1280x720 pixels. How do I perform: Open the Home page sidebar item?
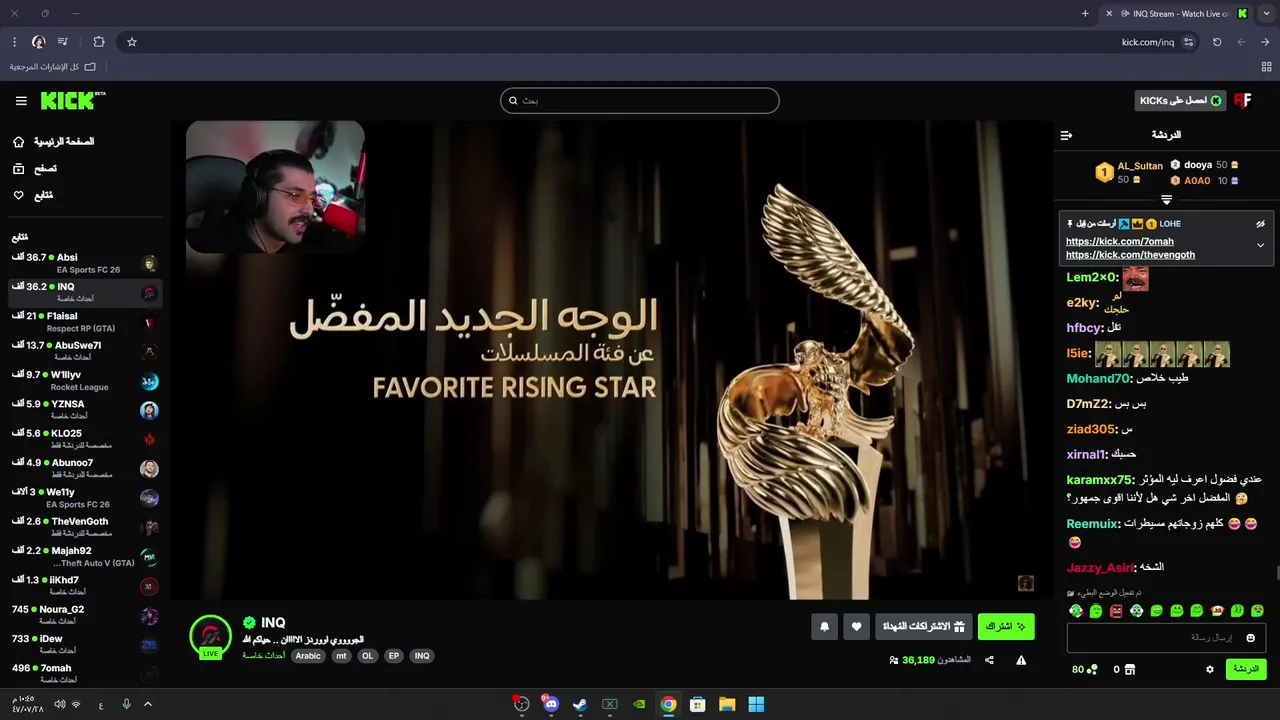click(x=54, y=142)
